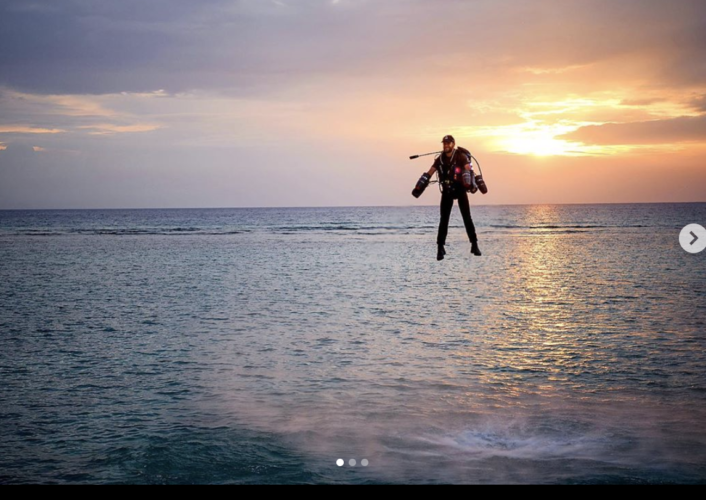This screenshot has width=706, height=500.
Task: Click the water splash beneath the pilot
Action: (500, 438)
